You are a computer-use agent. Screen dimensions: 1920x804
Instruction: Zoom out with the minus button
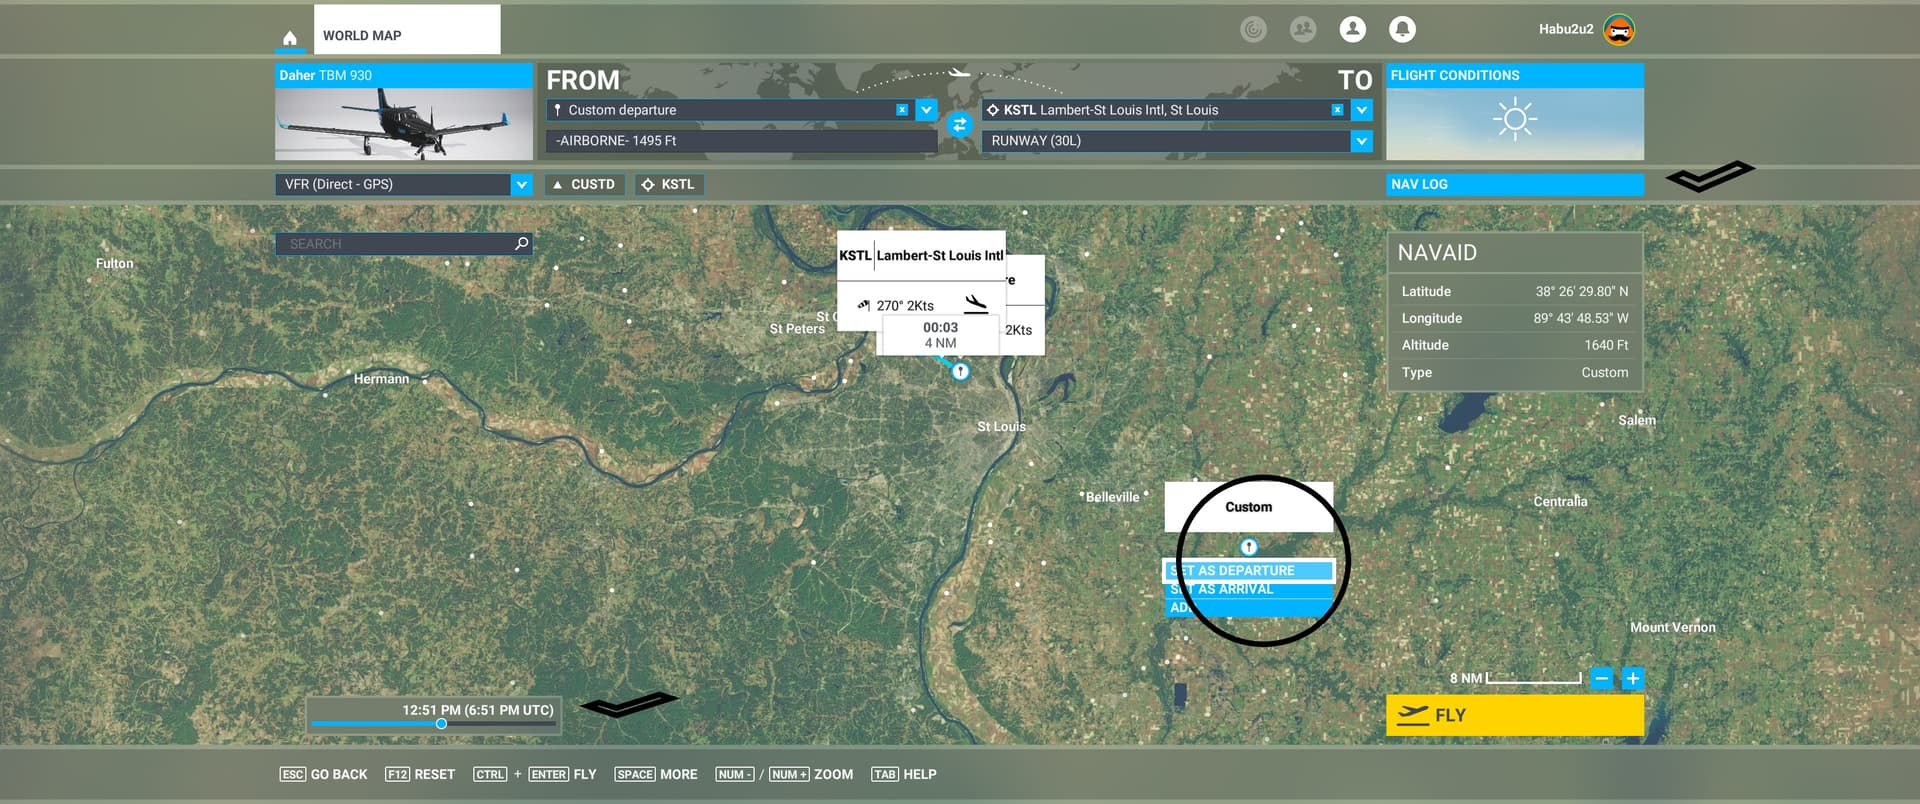[1601, 678]
